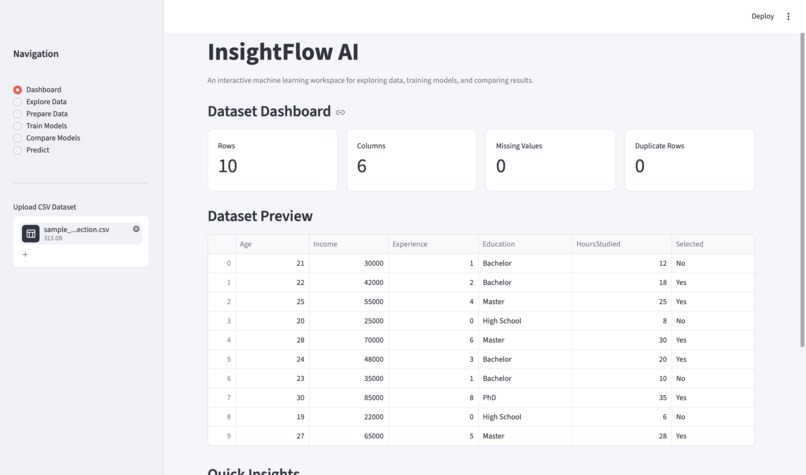Click the sample_...ection.csv file name

pyautogui.click(x=77, y=229)
